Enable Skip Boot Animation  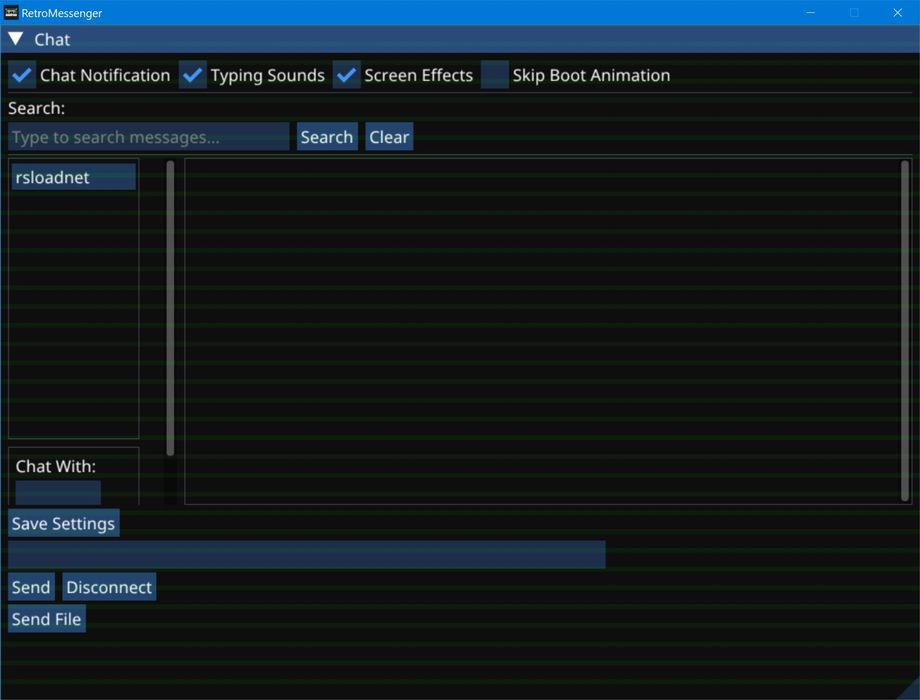coord(495,75)
